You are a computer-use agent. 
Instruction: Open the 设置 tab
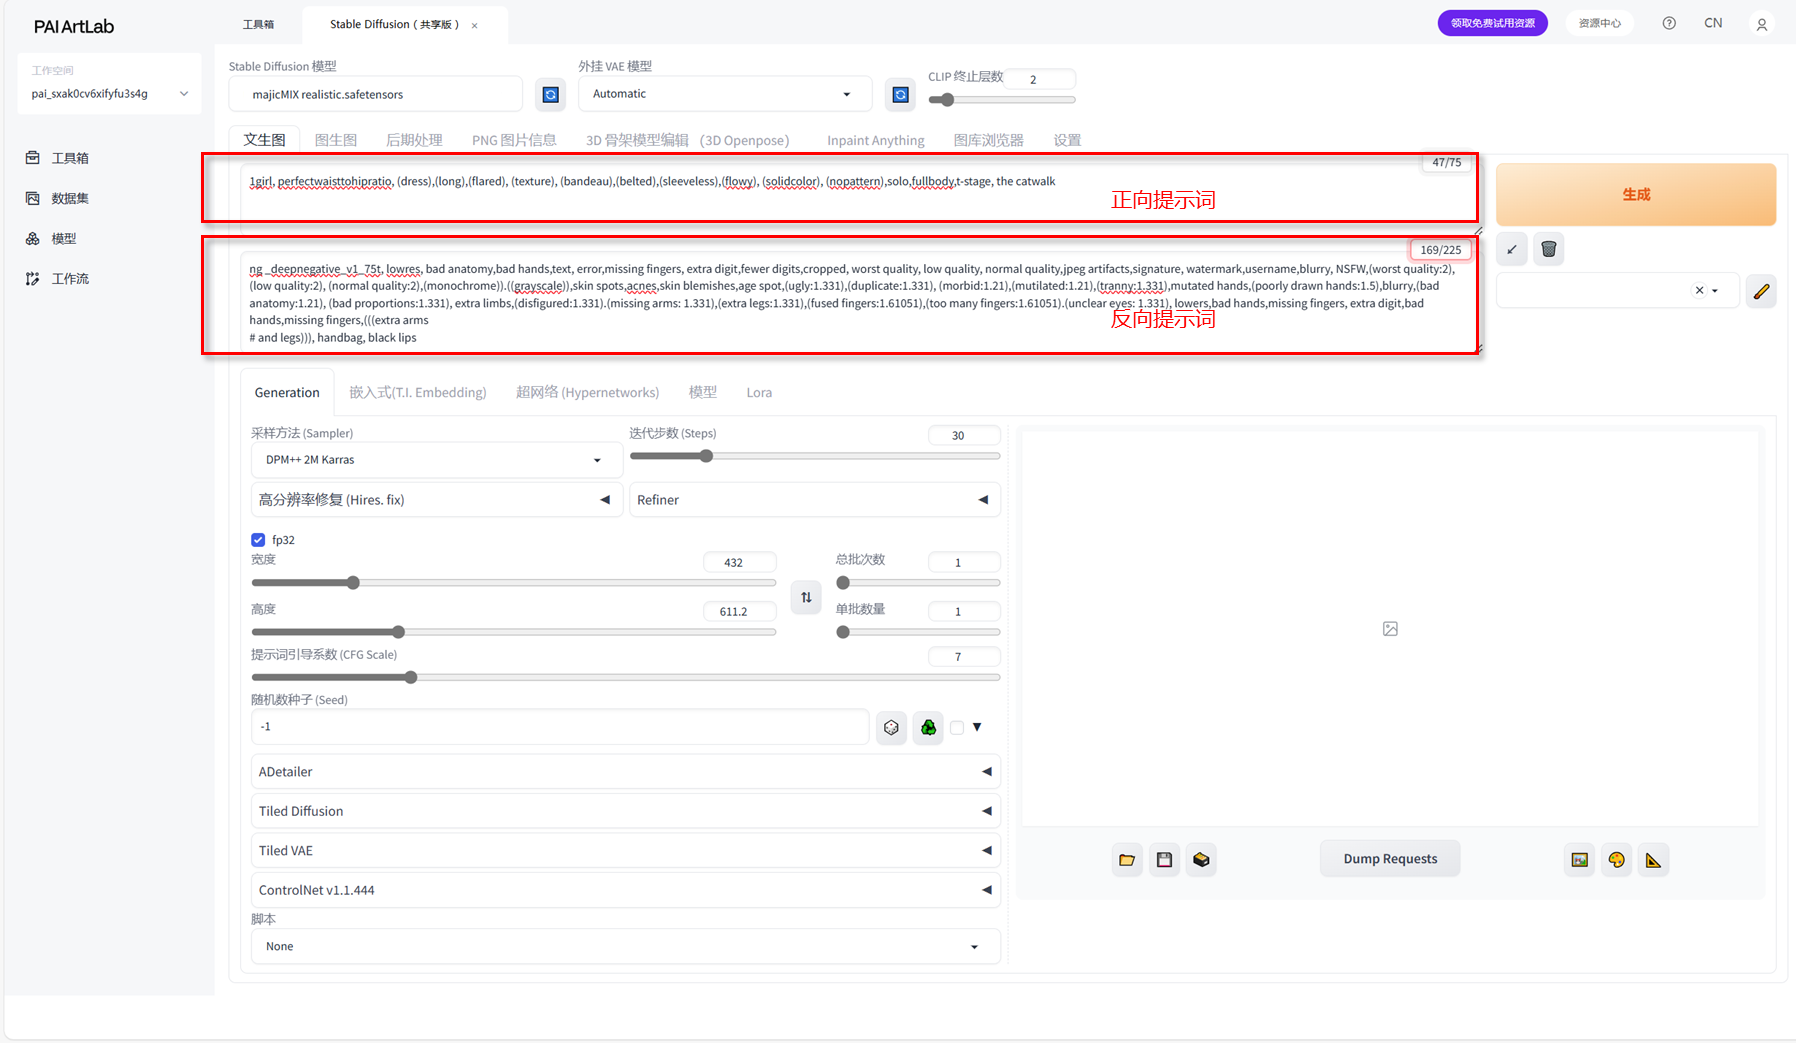1067,140
